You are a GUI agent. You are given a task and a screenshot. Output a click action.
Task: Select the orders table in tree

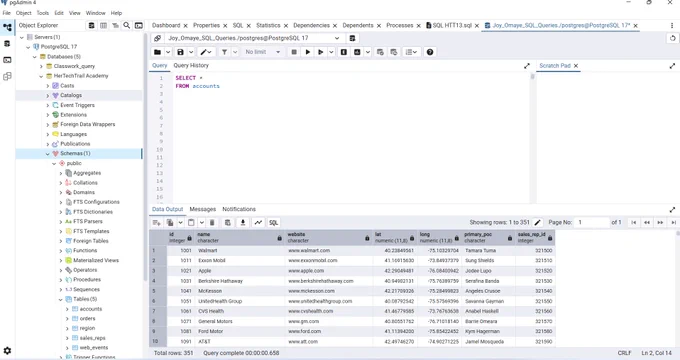coord(88,319)
